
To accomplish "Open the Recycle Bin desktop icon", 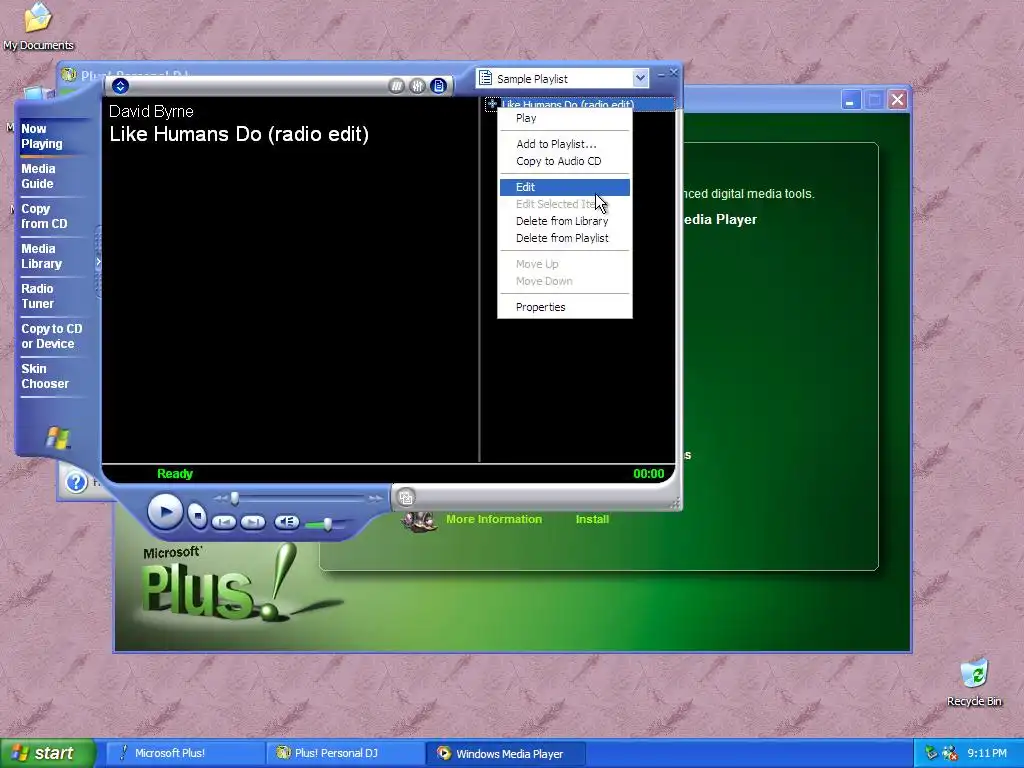I will coord(974,682).
